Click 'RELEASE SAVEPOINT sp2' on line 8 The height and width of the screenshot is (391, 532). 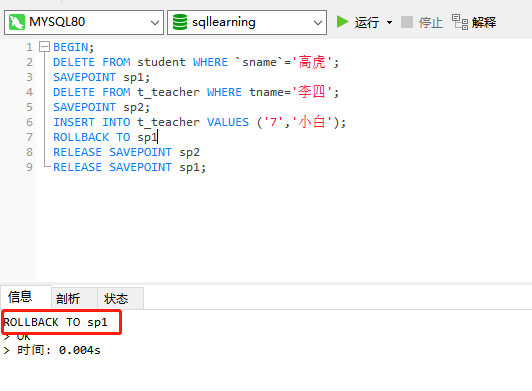[x=126, y=152]
